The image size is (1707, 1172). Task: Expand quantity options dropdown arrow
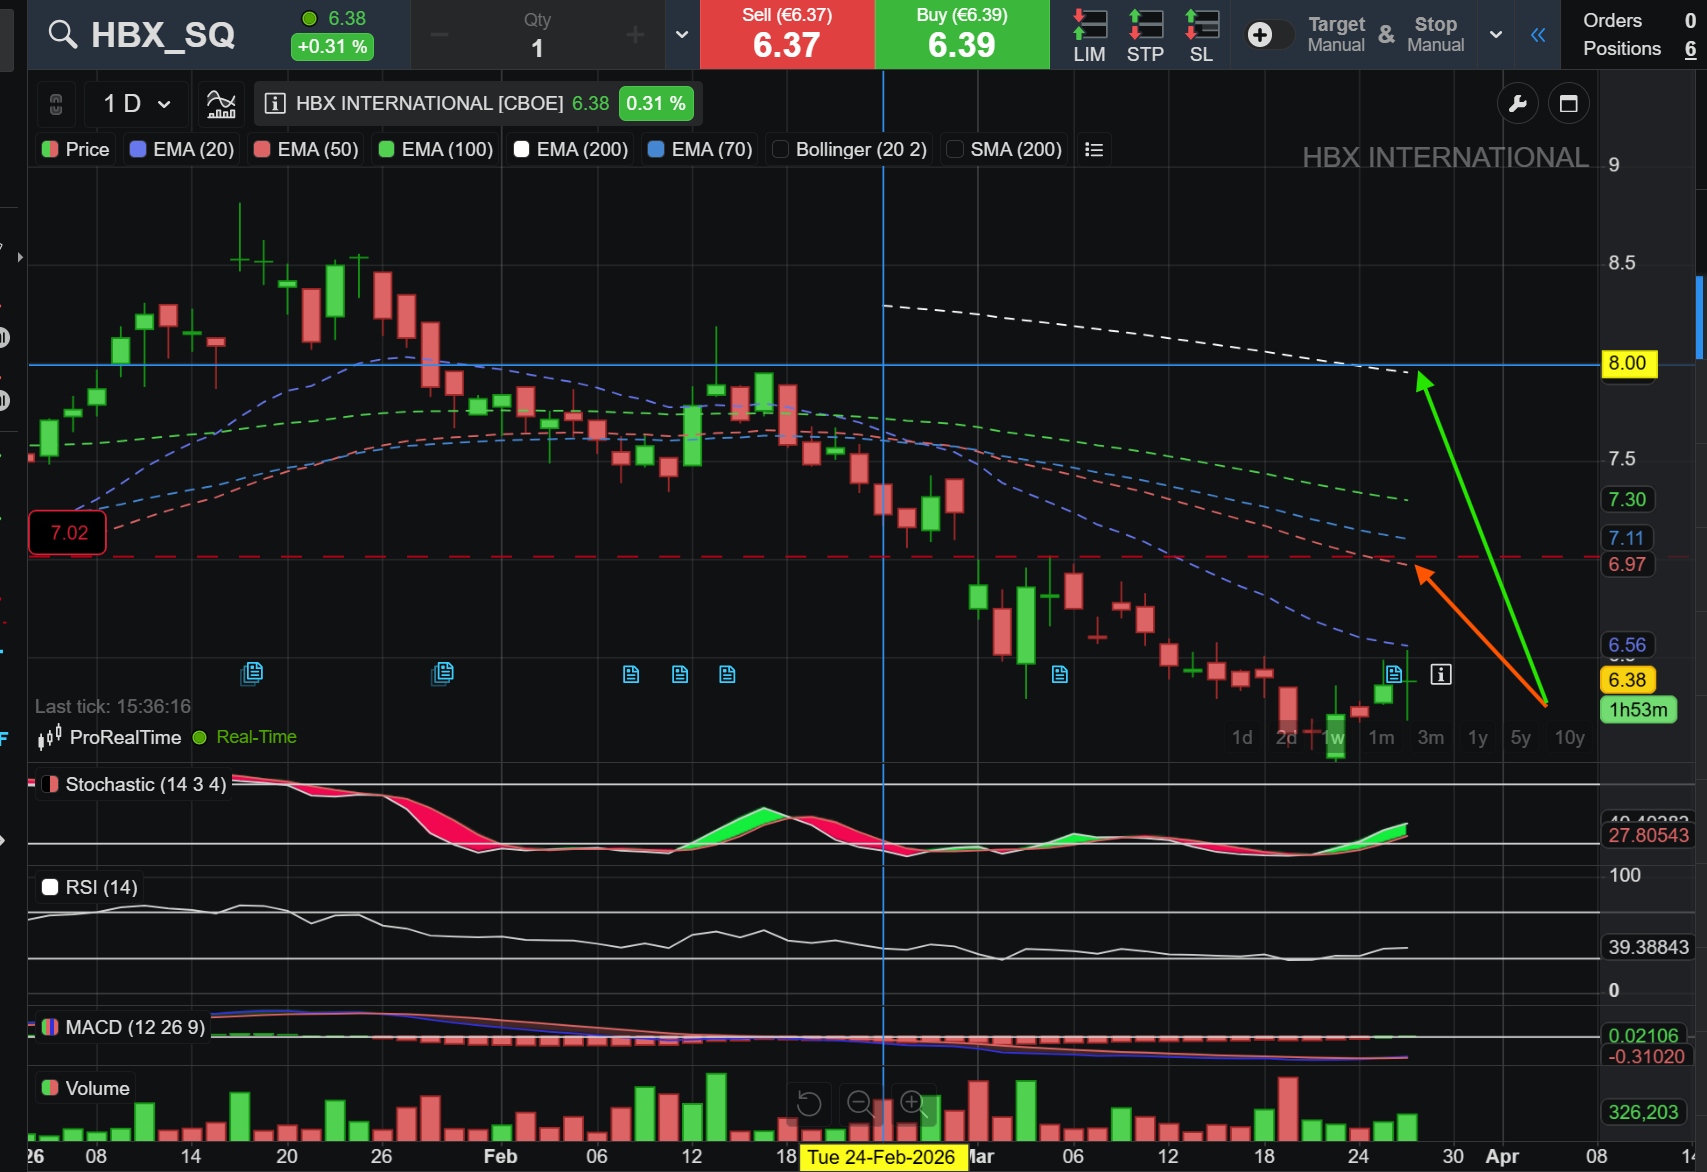pyautogui.click(x=682, y=35)
